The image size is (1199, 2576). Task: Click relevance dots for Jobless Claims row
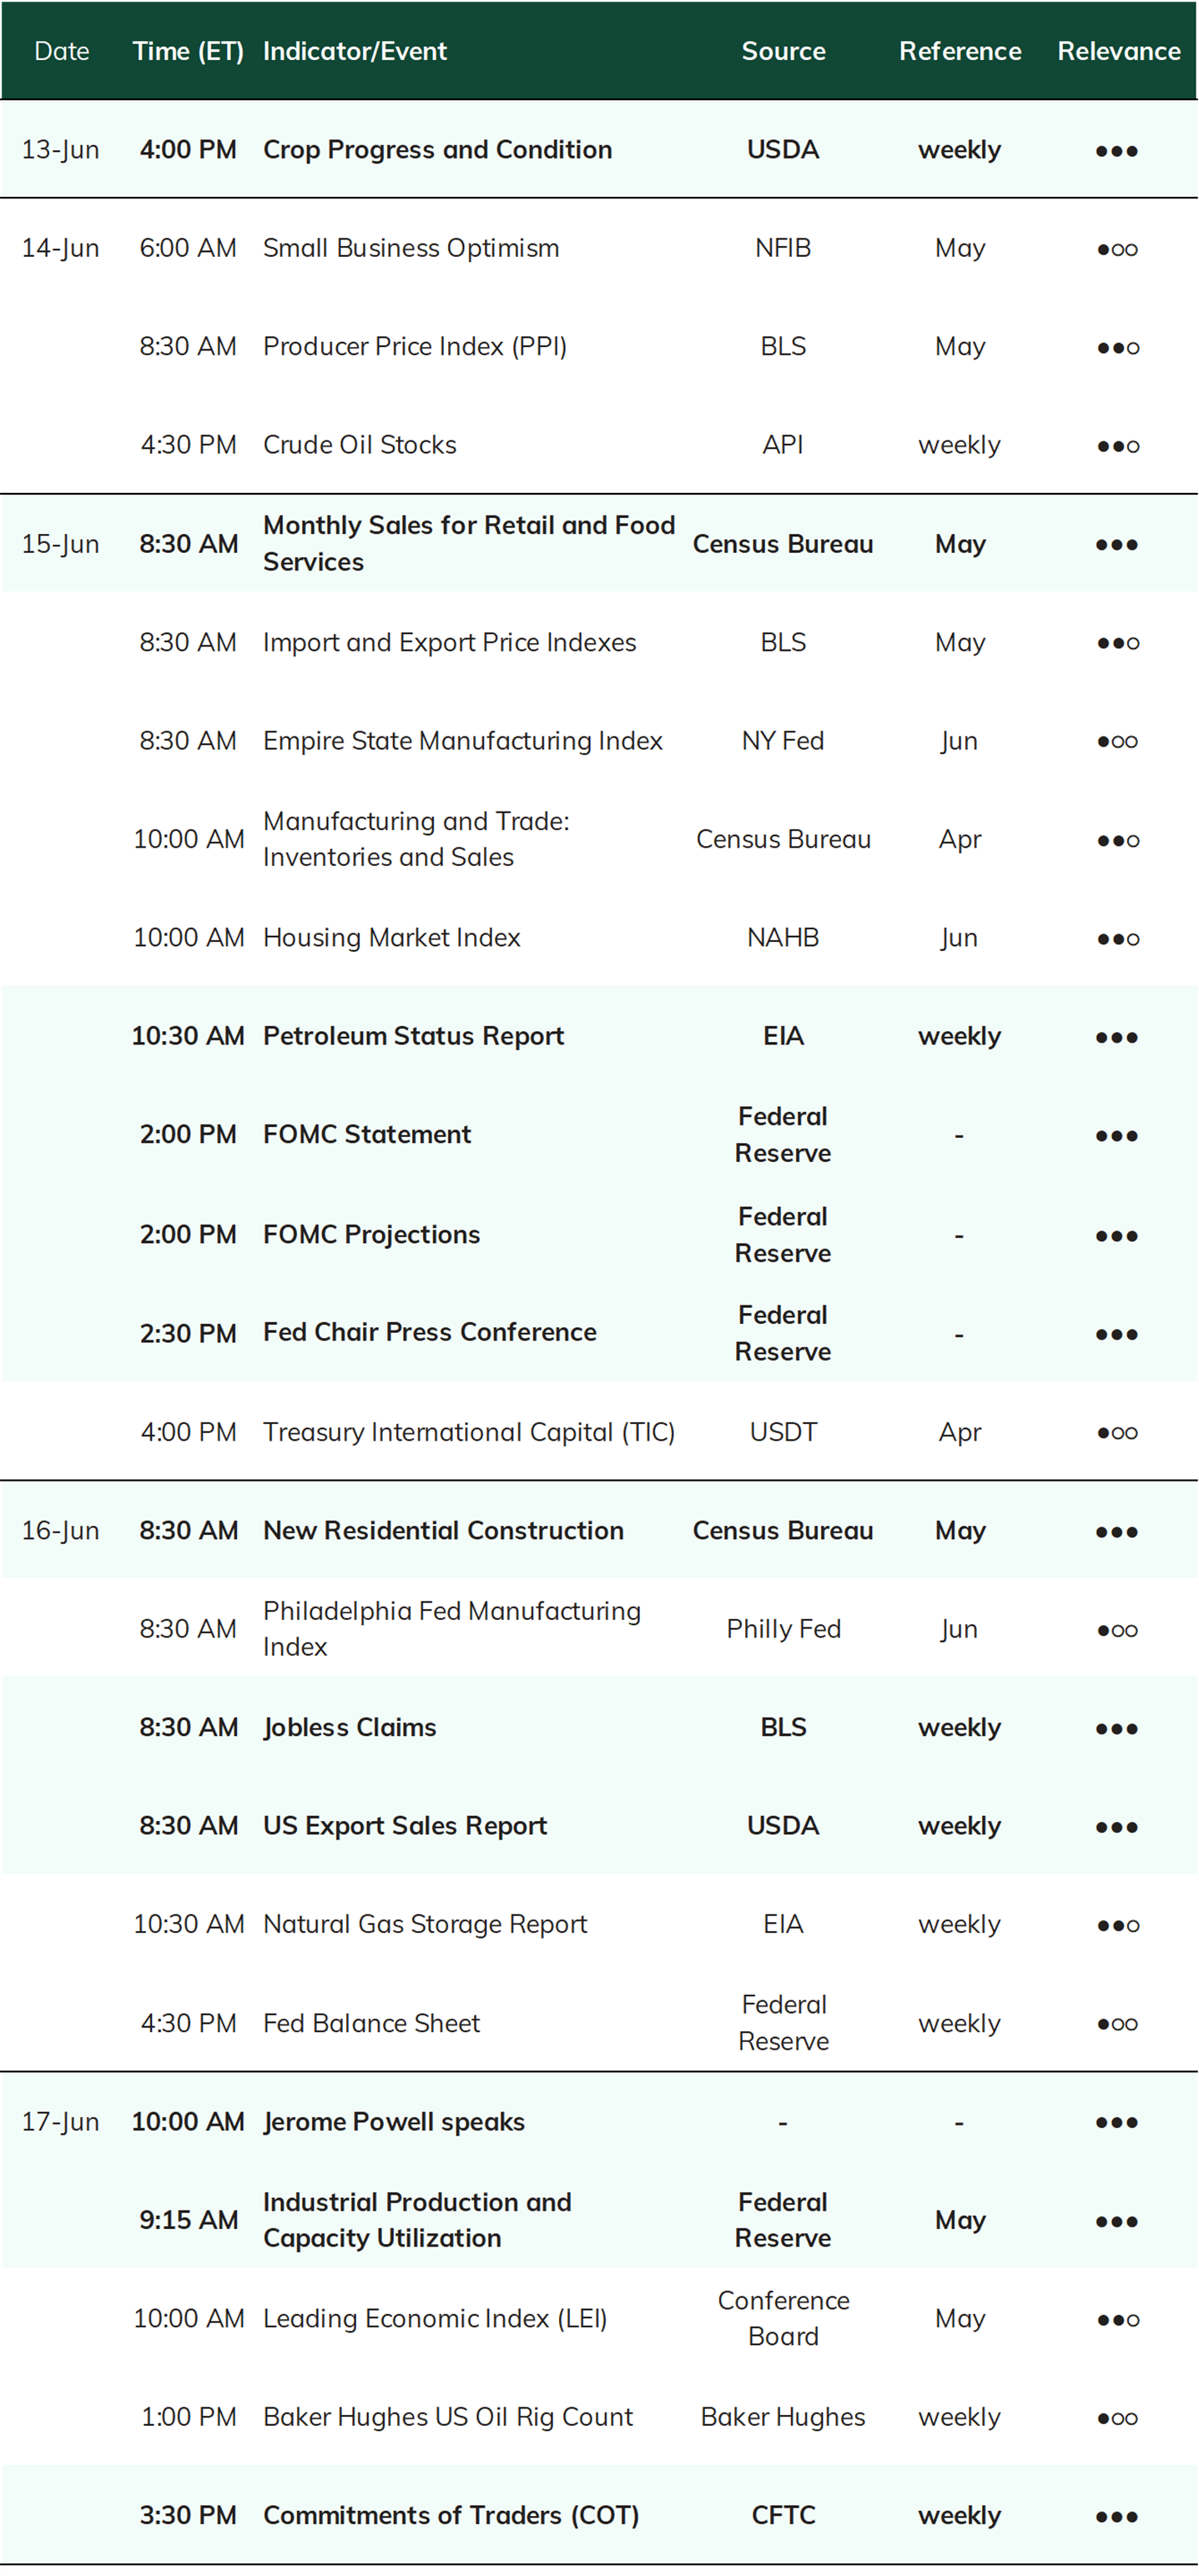[1117, 1729]
